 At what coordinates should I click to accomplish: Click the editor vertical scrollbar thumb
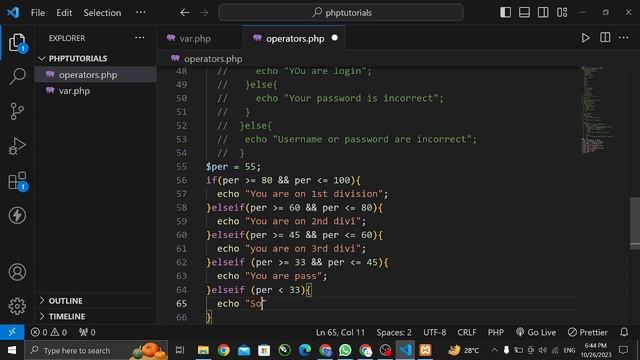coord(635,222)
